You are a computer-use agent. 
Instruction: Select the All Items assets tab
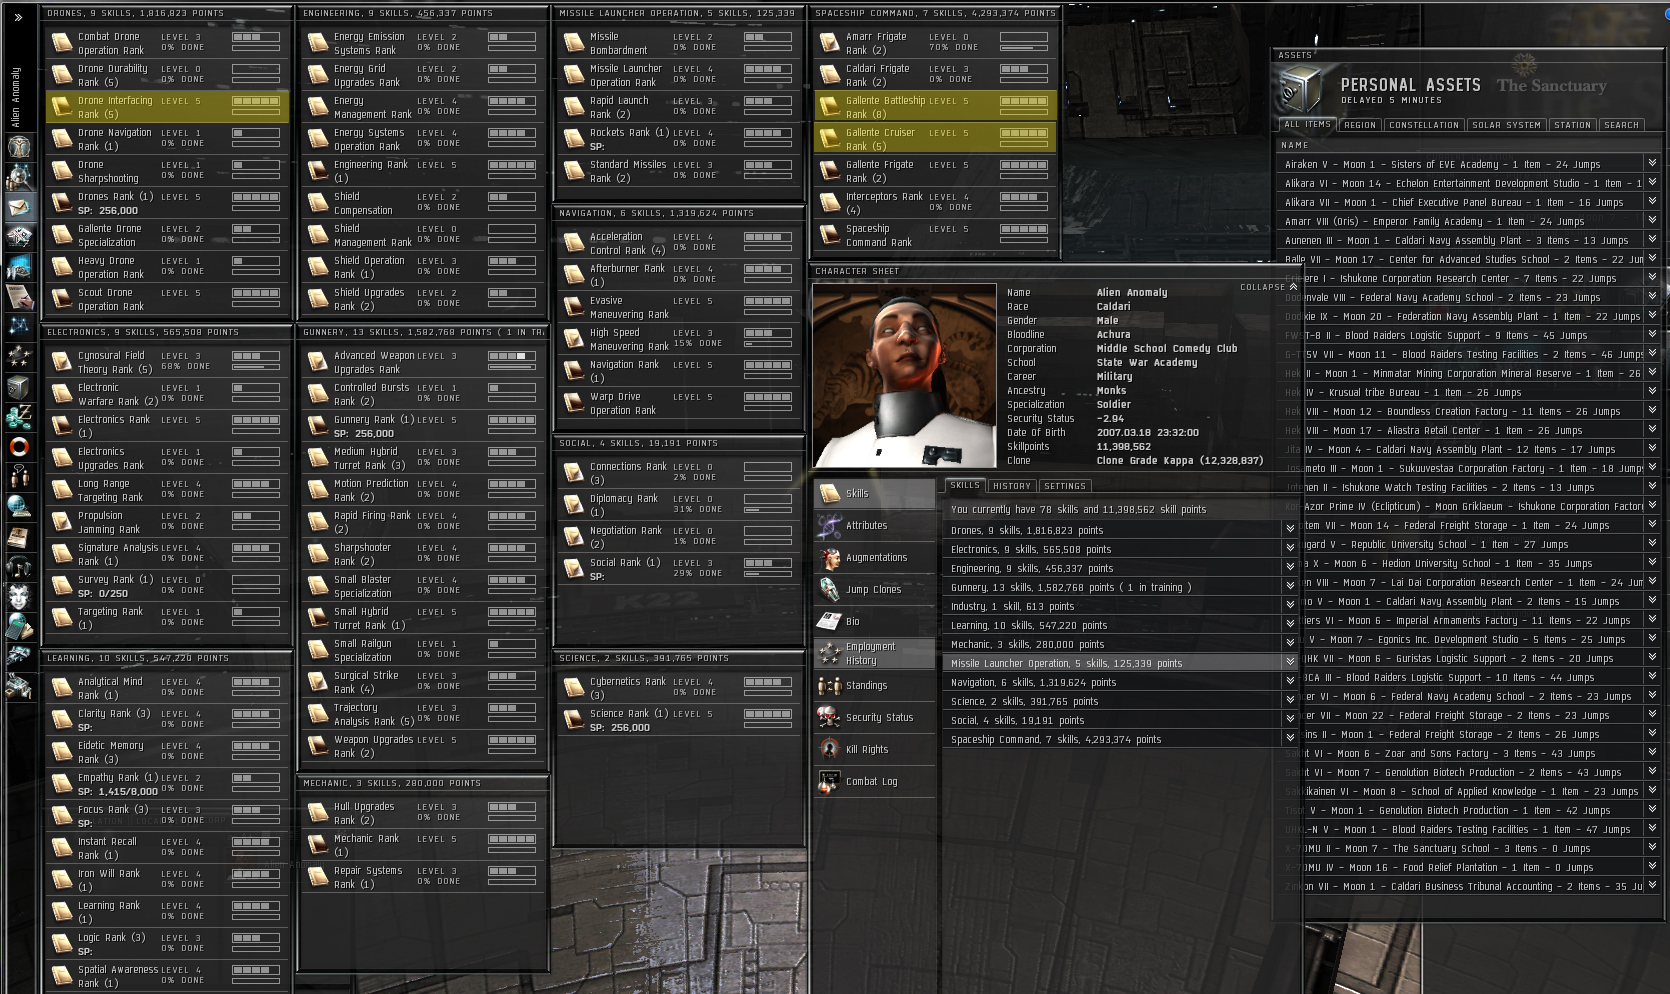(x=1307, y=125)
